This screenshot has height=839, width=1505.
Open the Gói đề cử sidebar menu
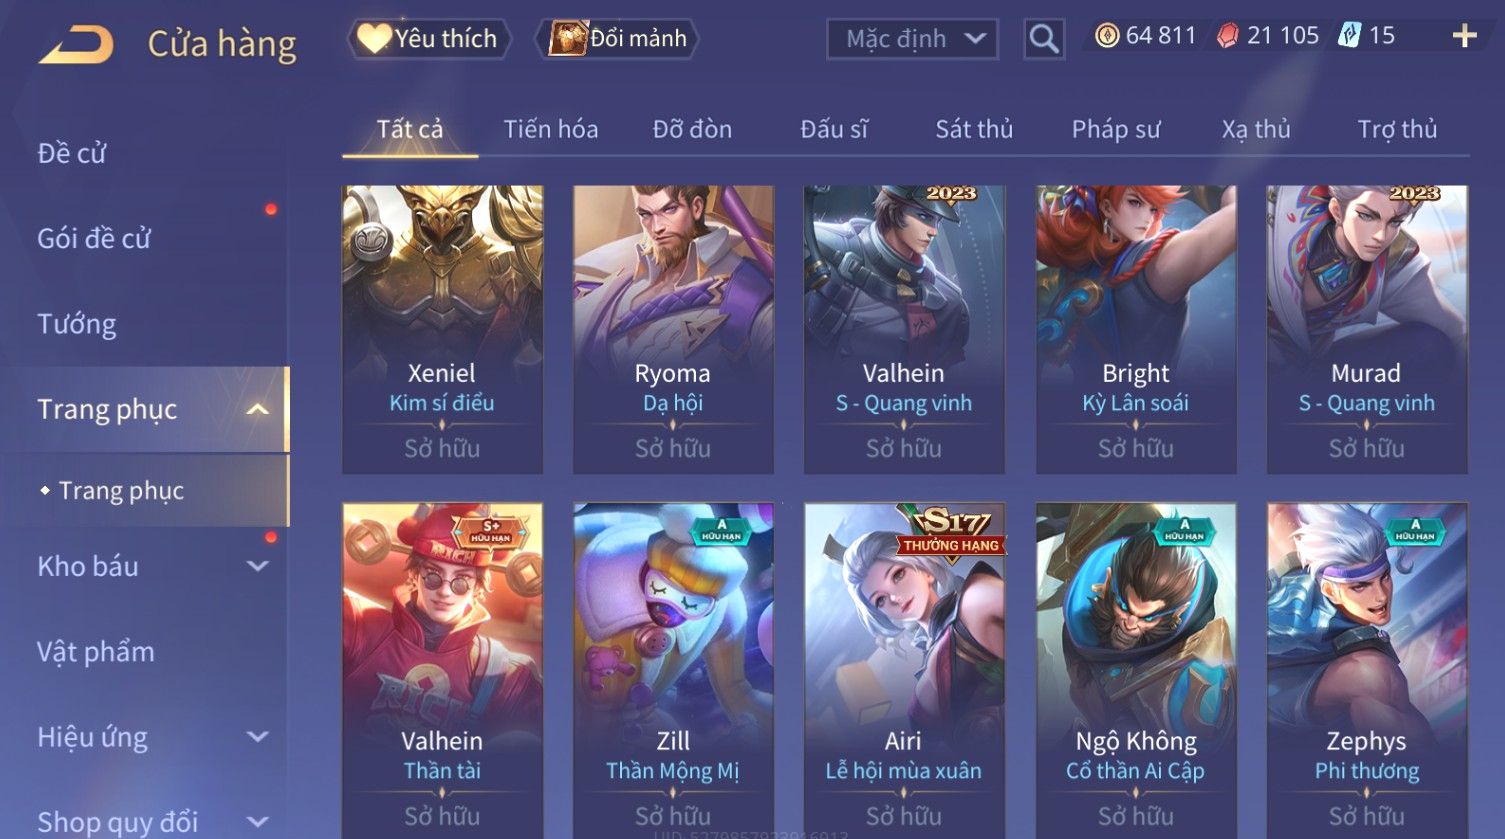[94, 238]
